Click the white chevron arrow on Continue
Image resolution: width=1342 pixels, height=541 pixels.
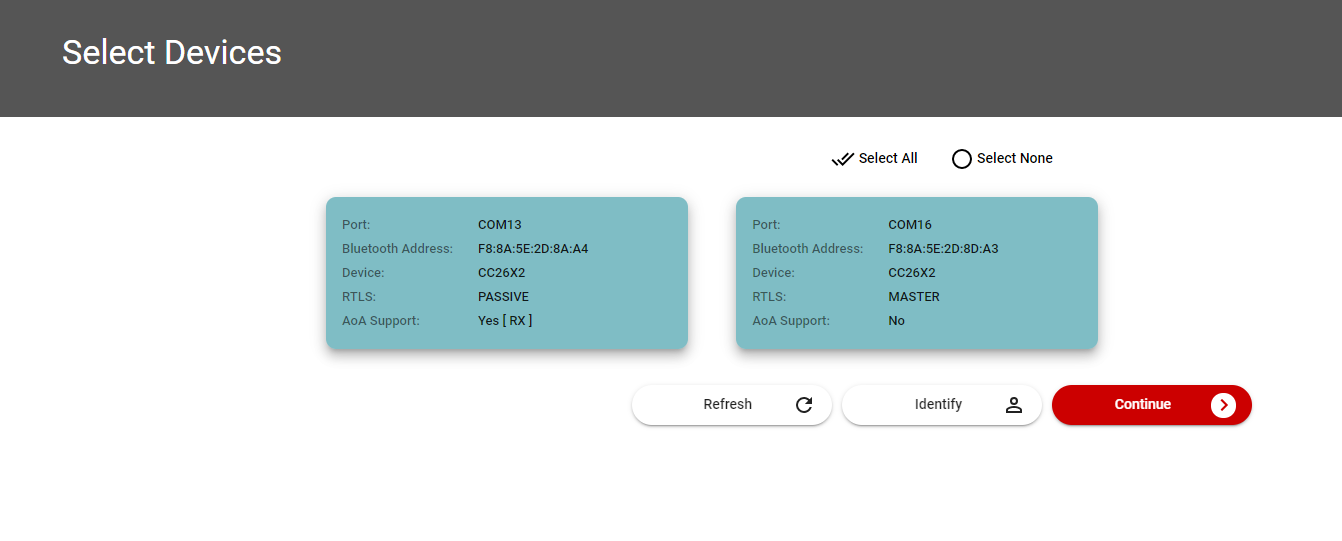click(x=1223, y=405)
